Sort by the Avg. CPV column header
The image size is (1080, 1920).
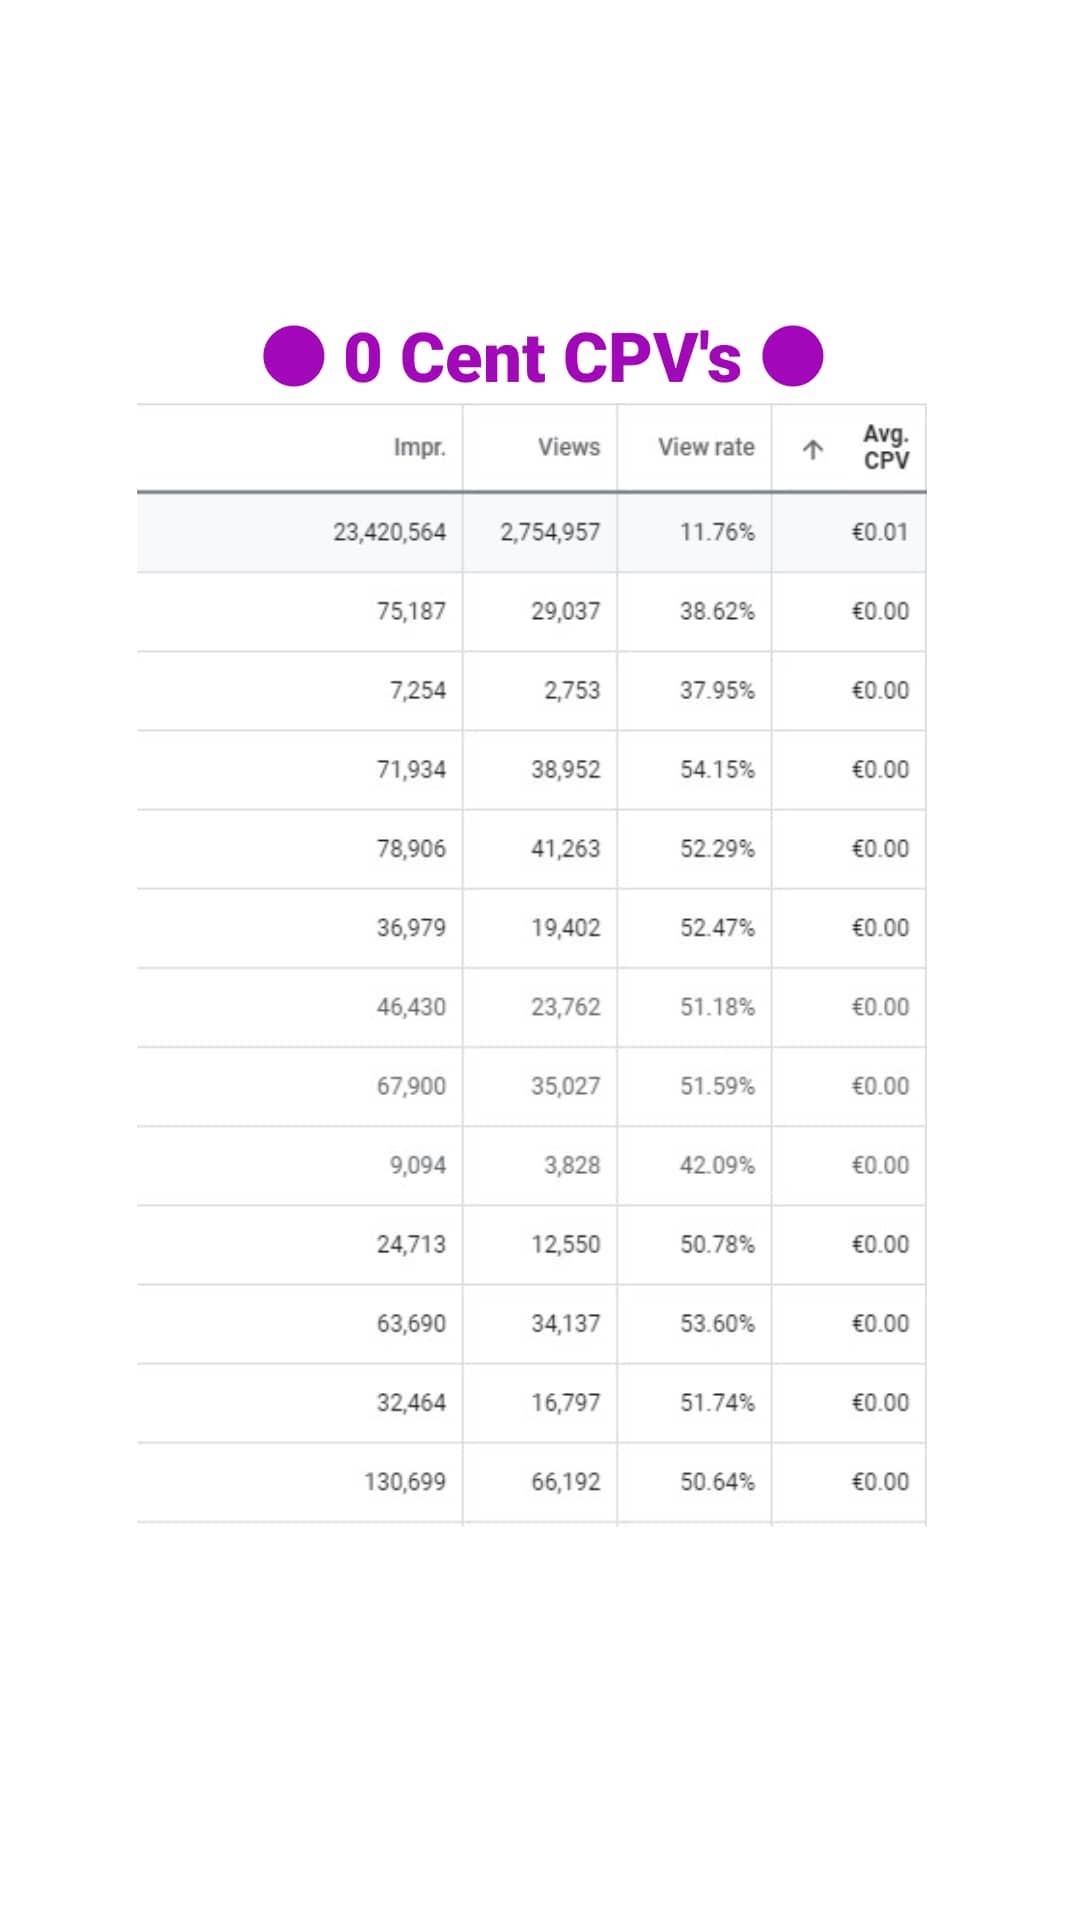[x=885, y=447]
